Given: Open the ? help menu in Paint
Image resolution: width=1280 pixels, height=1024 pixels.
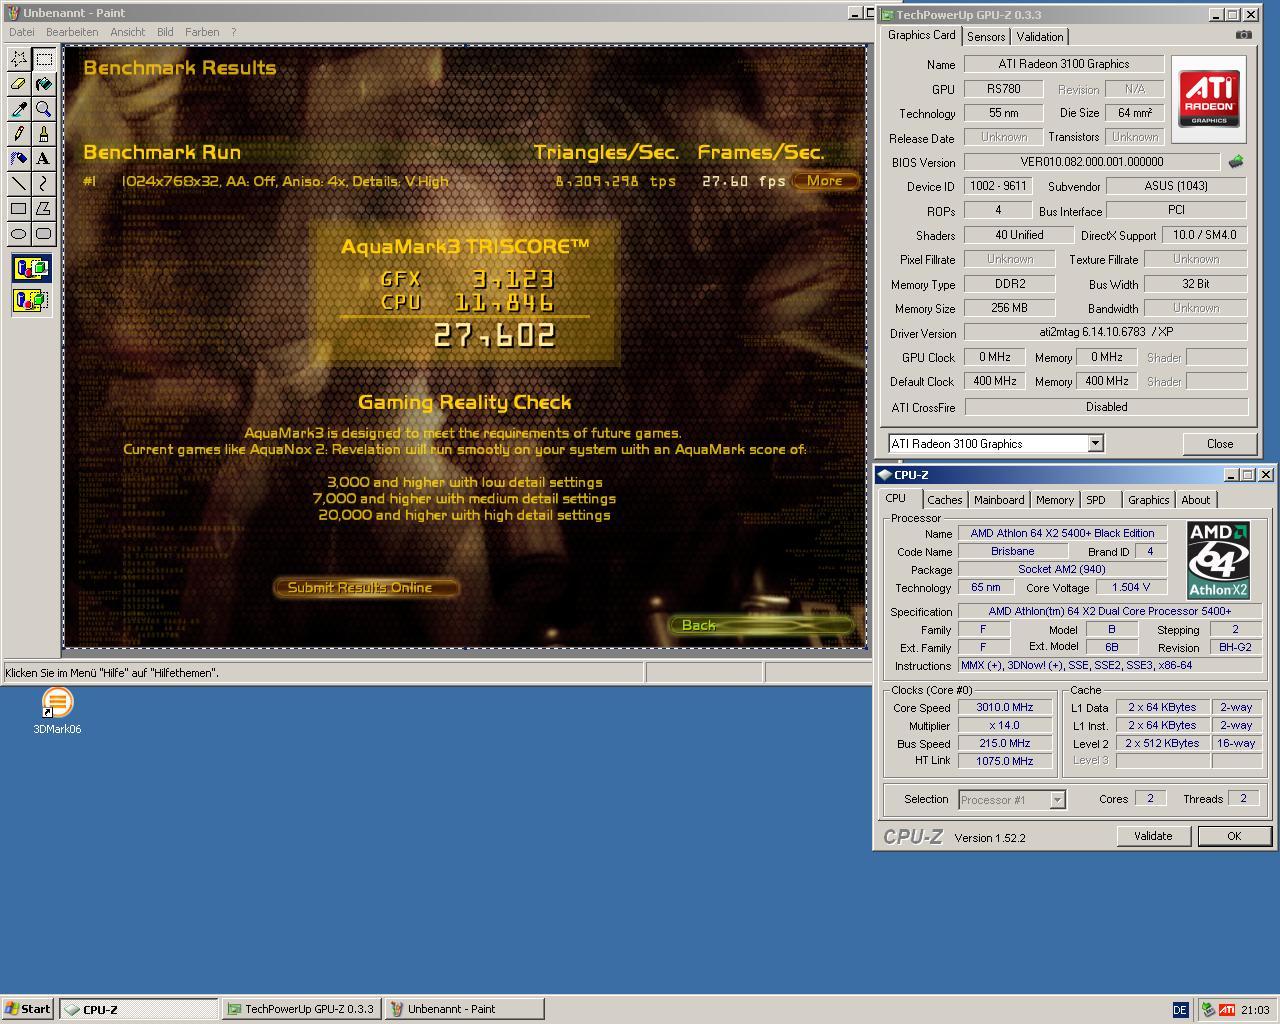Looking at the screenshot, I should 234,32.
